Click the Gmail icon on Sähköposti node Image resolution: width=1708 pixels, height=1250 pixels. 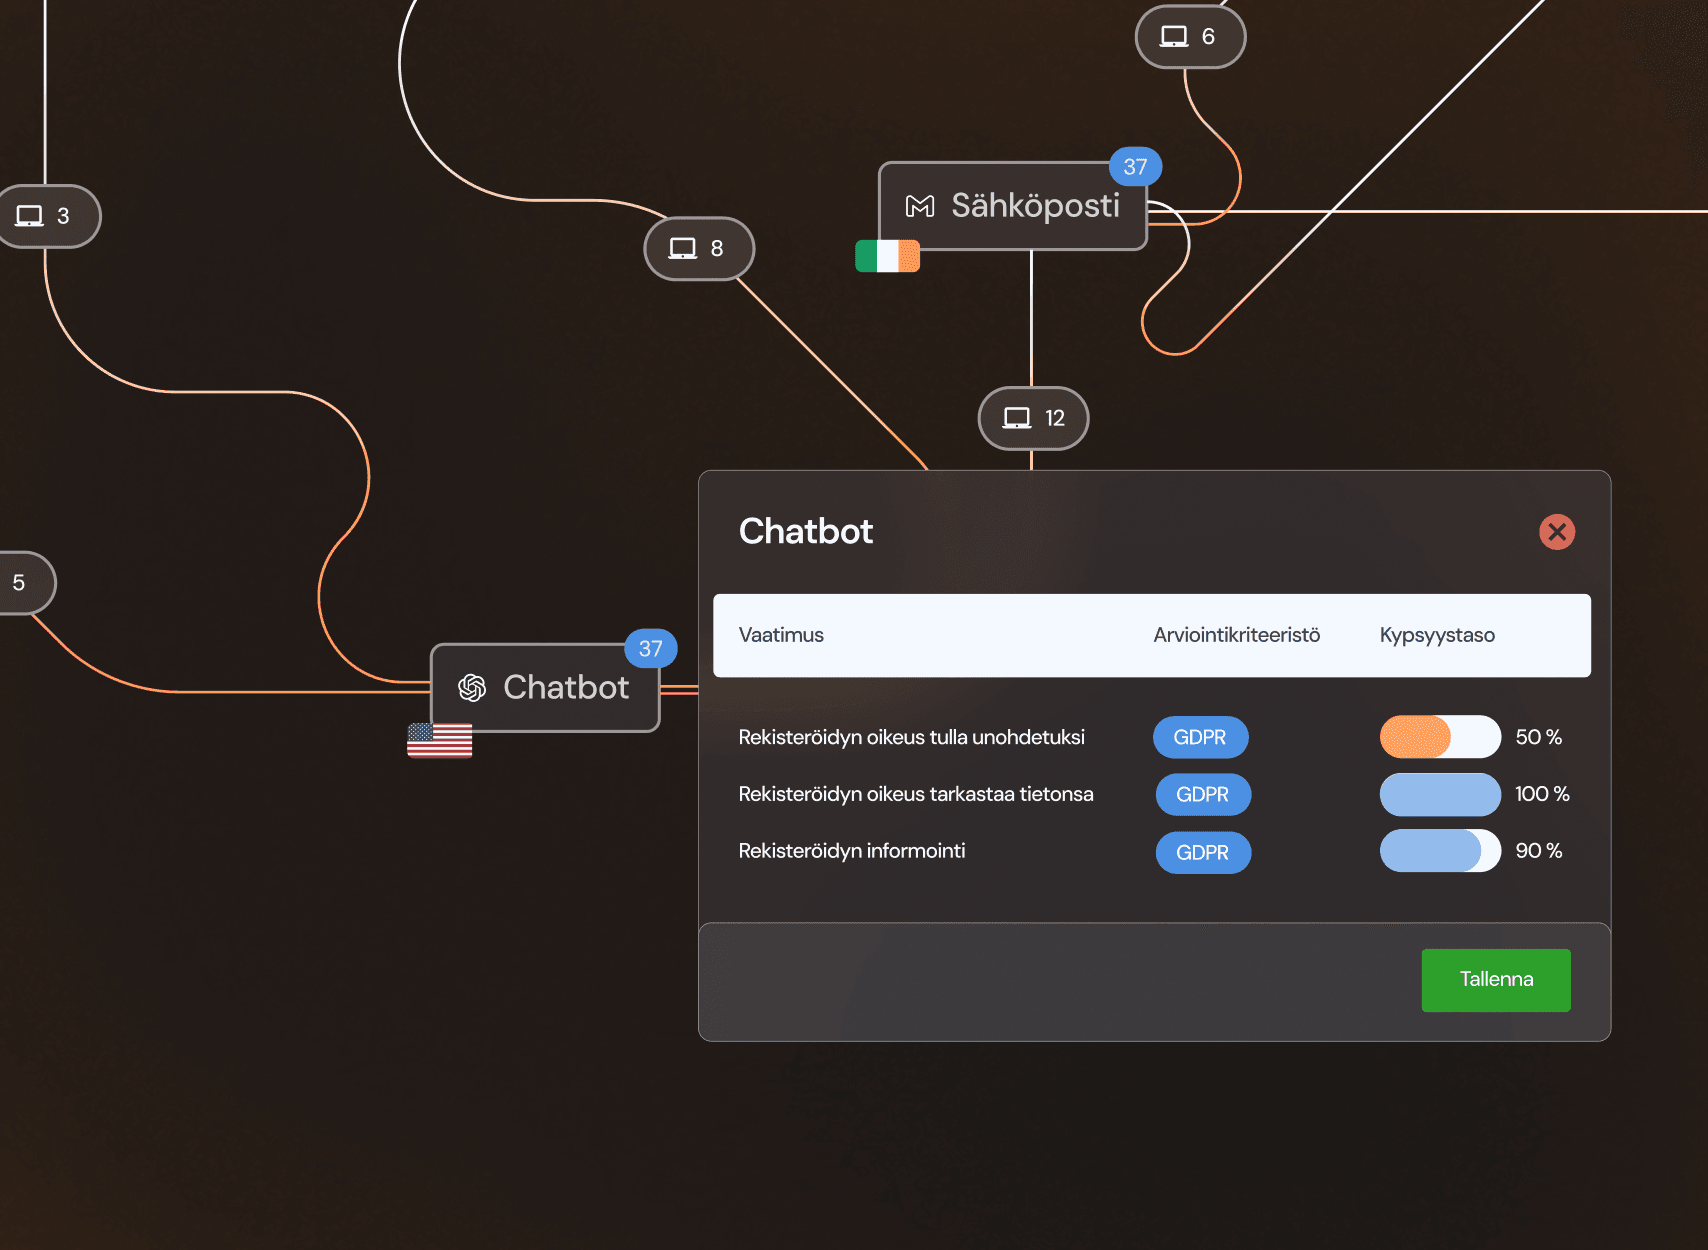[920, 206]
